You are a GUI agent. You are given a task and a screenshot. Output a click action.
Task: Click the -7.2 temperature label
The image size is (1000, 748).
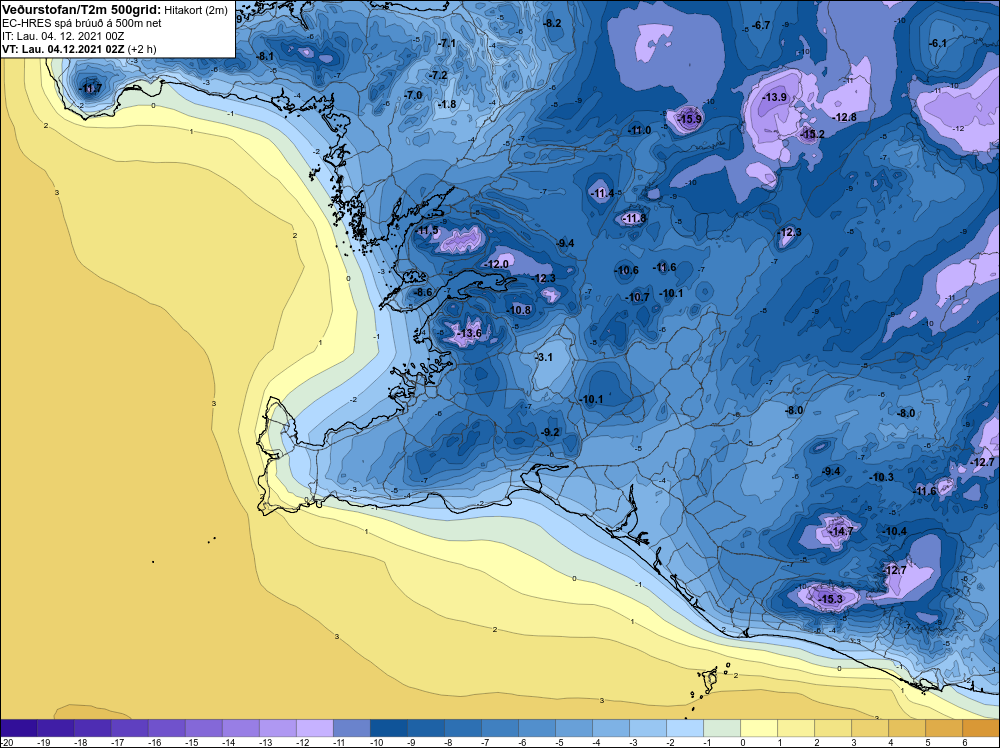pyautogui.click(x=438, y=75)
